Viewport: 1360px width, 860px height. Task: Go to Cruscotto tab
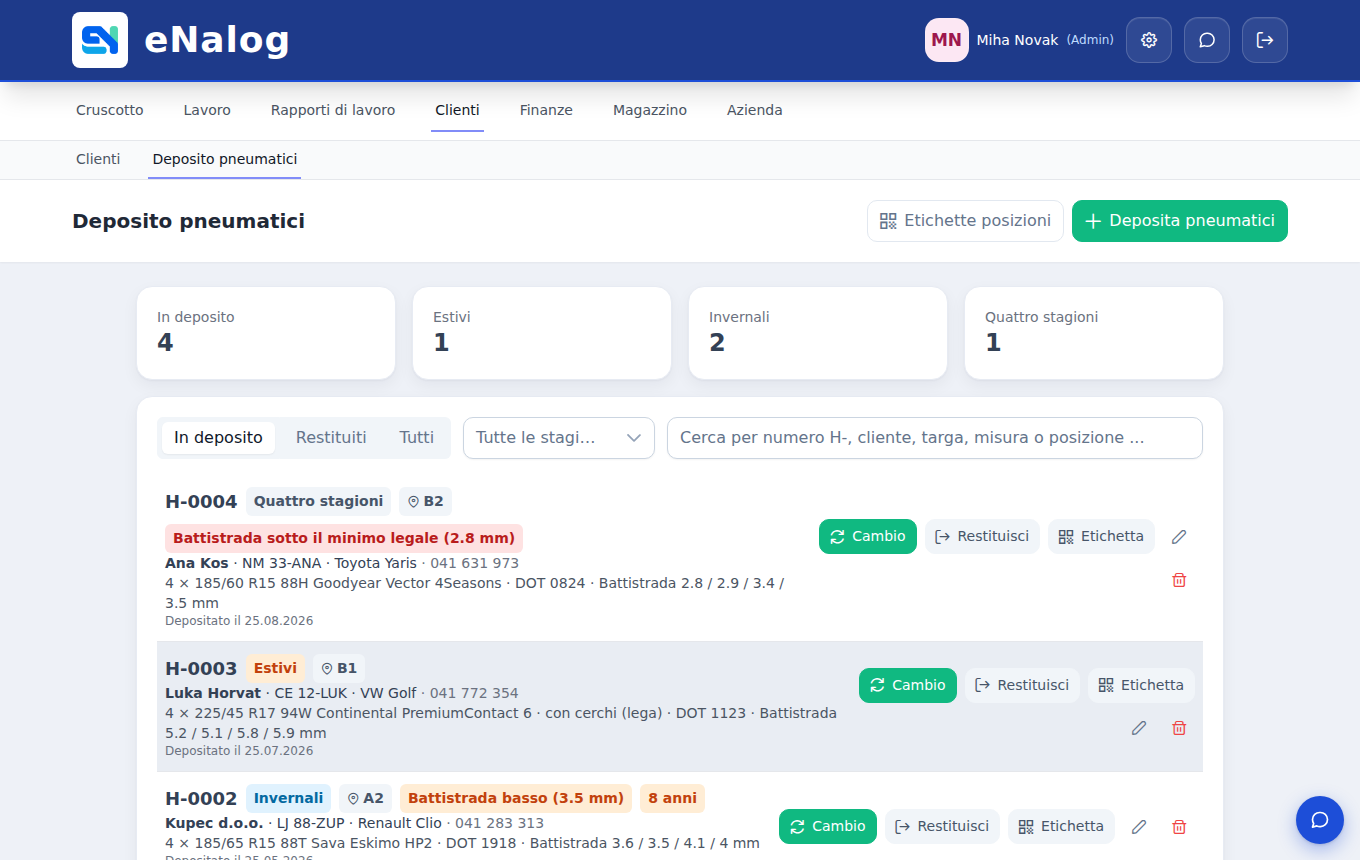coord(110,111)
